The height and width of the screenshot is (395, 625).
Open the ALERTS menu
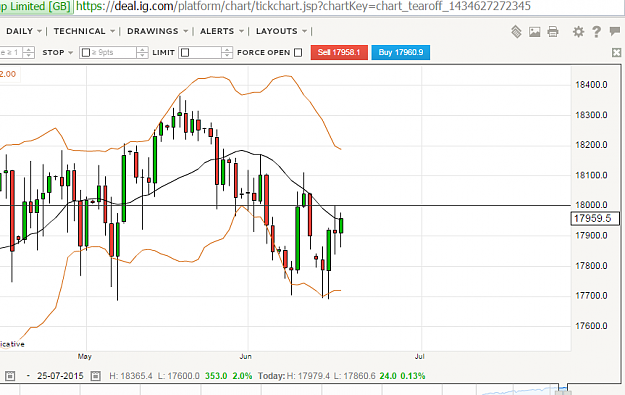tap(222, 31)
